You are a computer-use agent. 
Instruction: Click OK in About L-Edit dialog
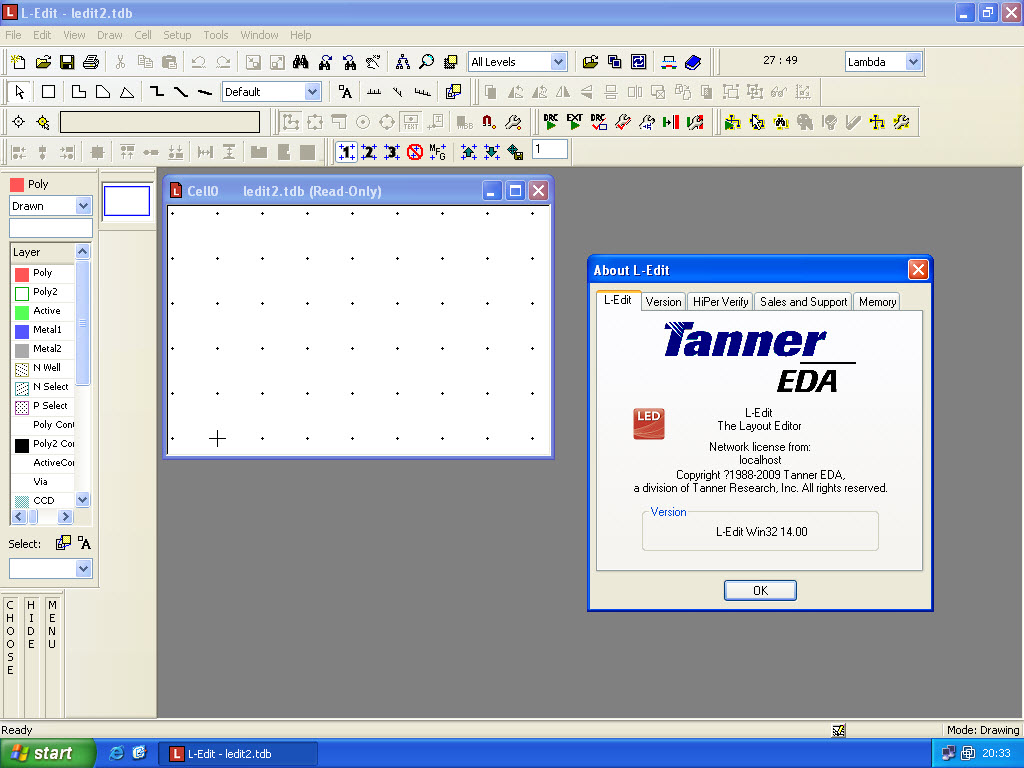tap(760, 590)
